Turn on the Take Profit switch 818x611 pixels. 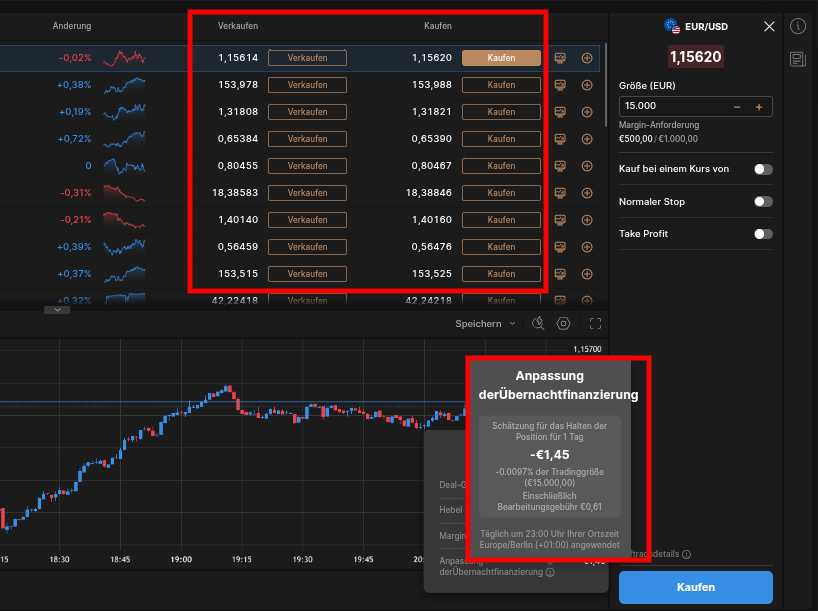pos(763,234)
